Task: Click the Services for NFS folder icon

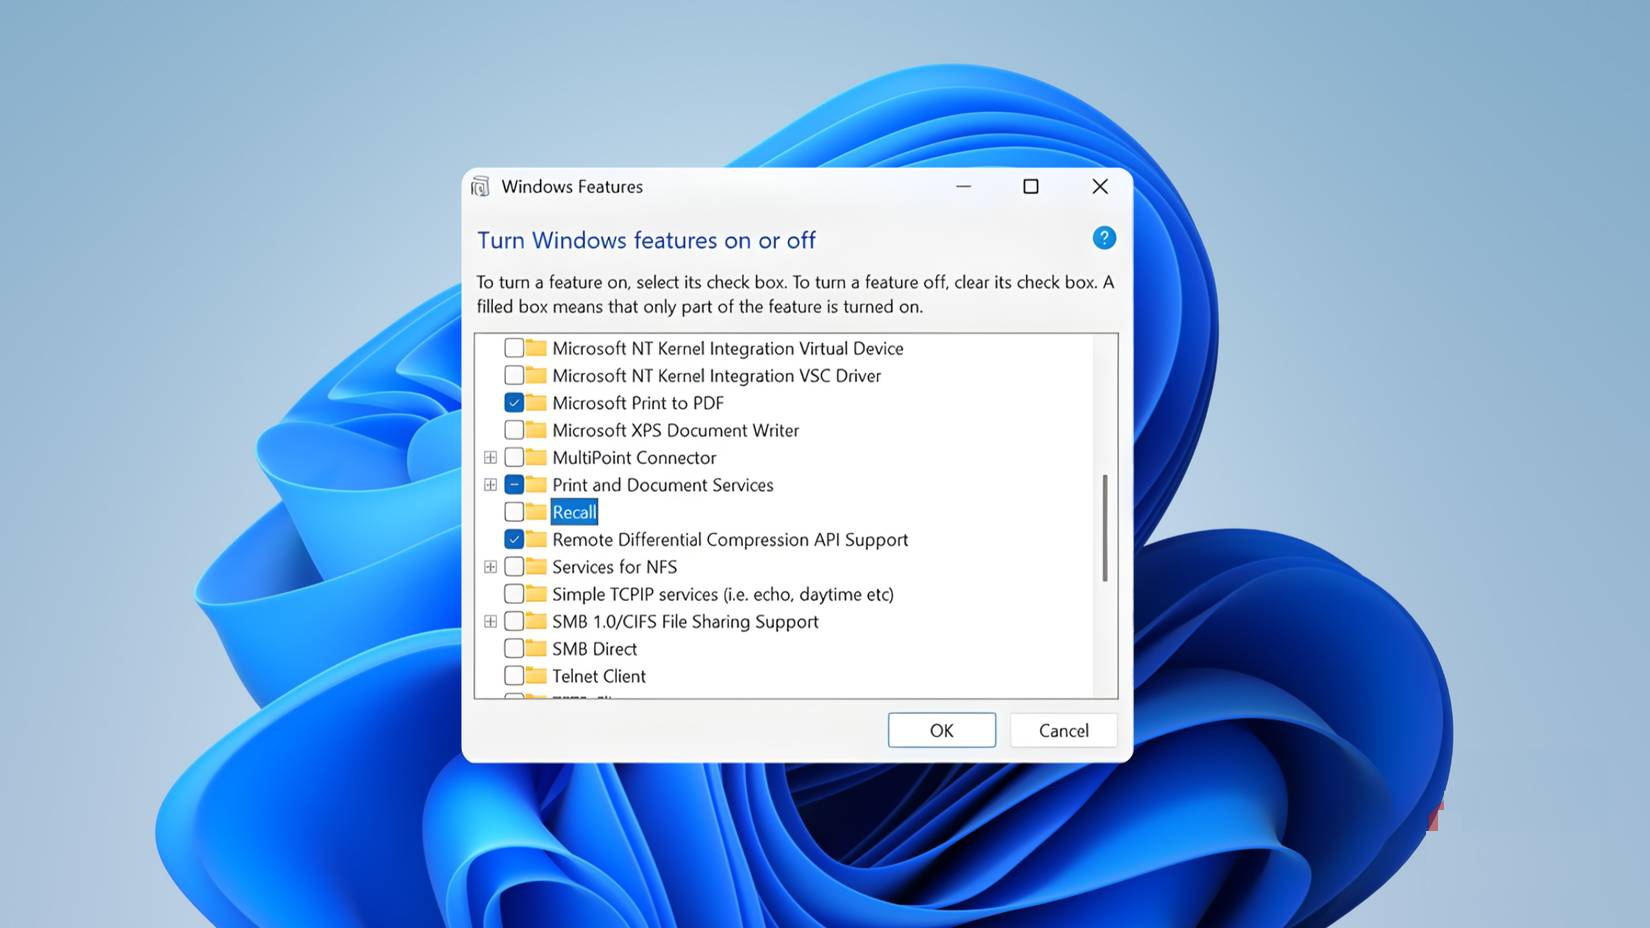Action: [x=537, y=567]
